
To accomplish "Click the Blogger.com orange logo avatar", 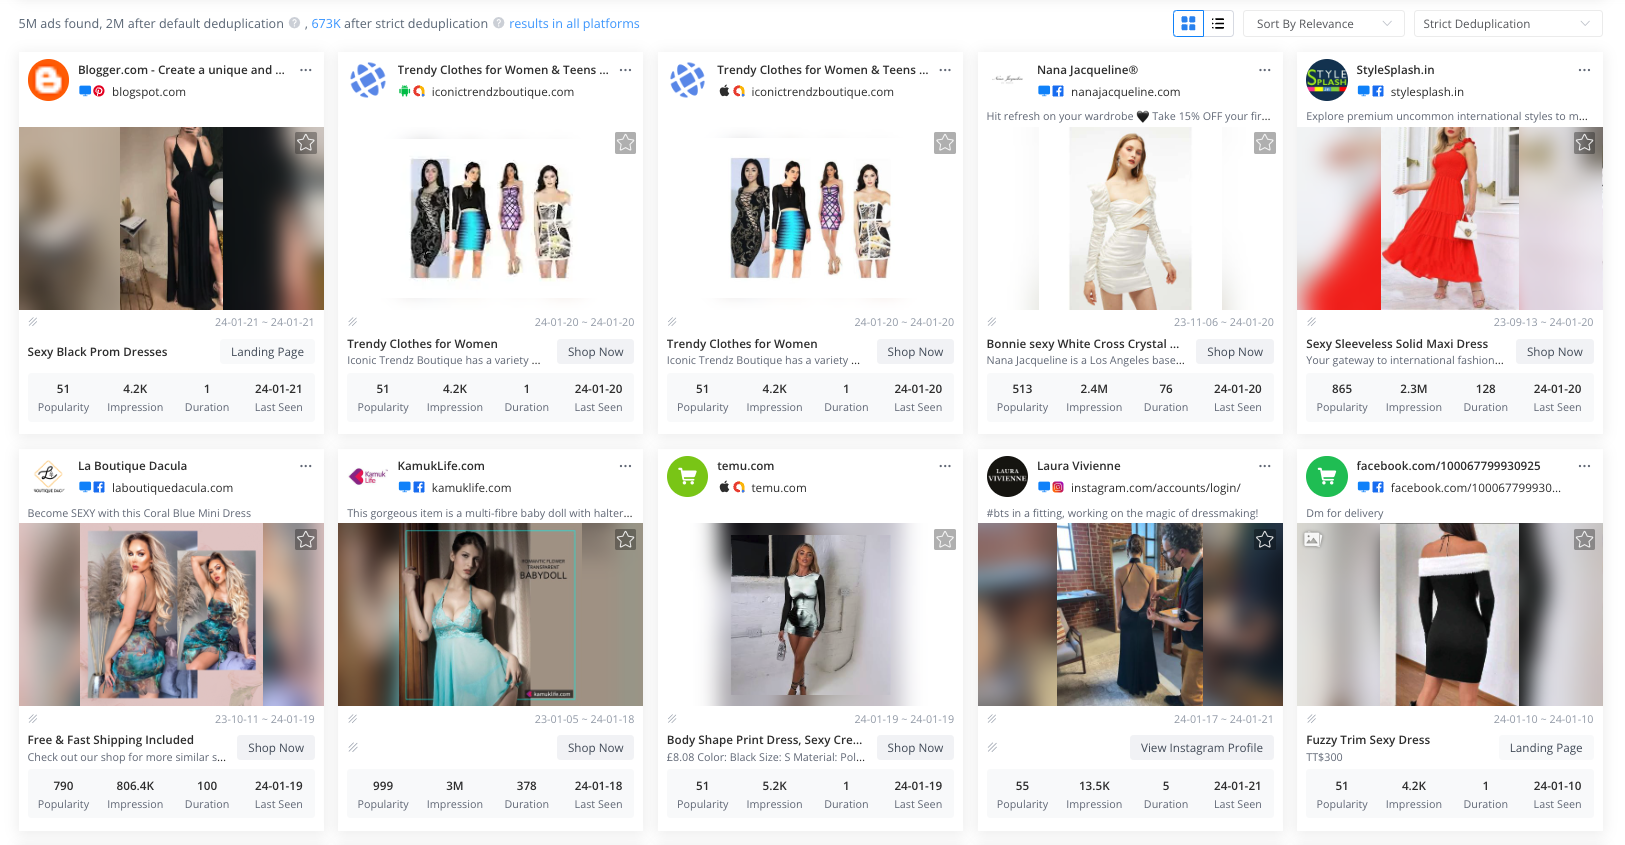I will [48, 80].
